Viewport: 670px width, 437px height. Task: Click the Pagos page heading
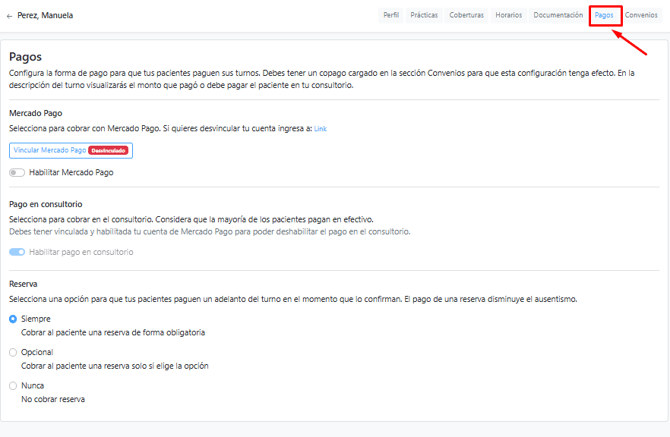pos(25,57)
